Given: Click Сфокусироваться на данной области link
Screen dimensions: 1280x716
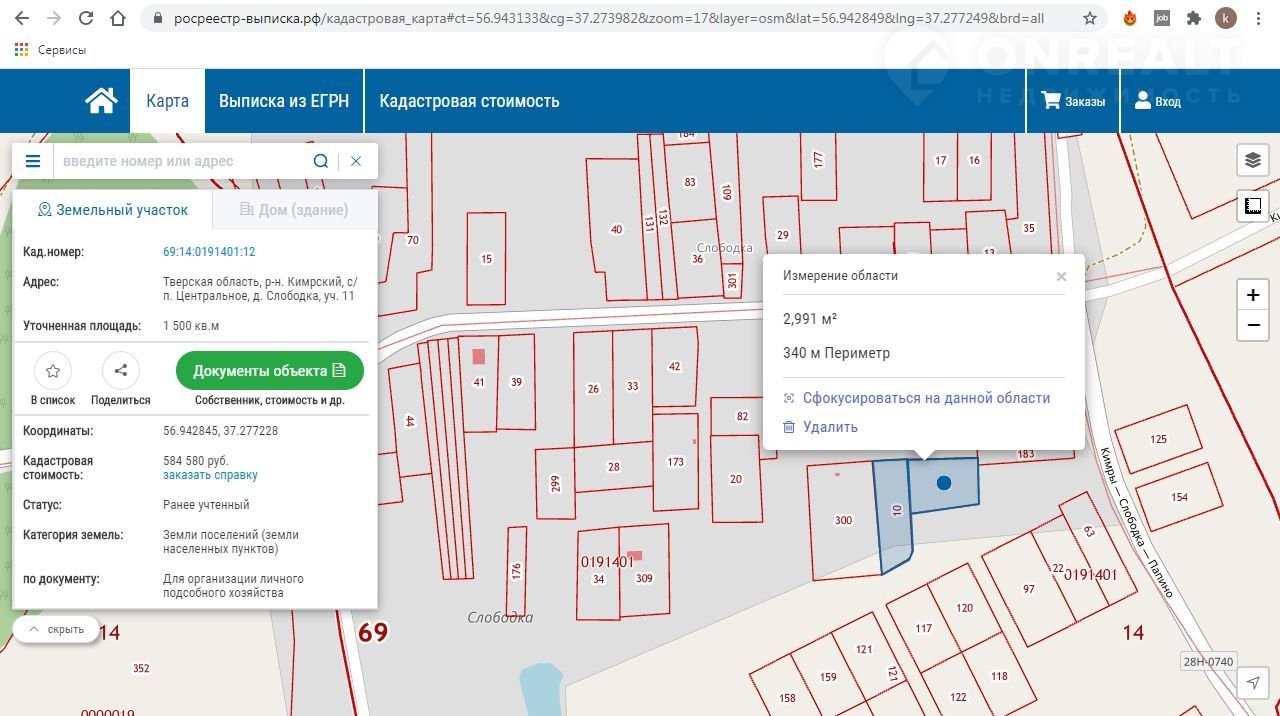Looking at the screenshot, I should [926, 398].
